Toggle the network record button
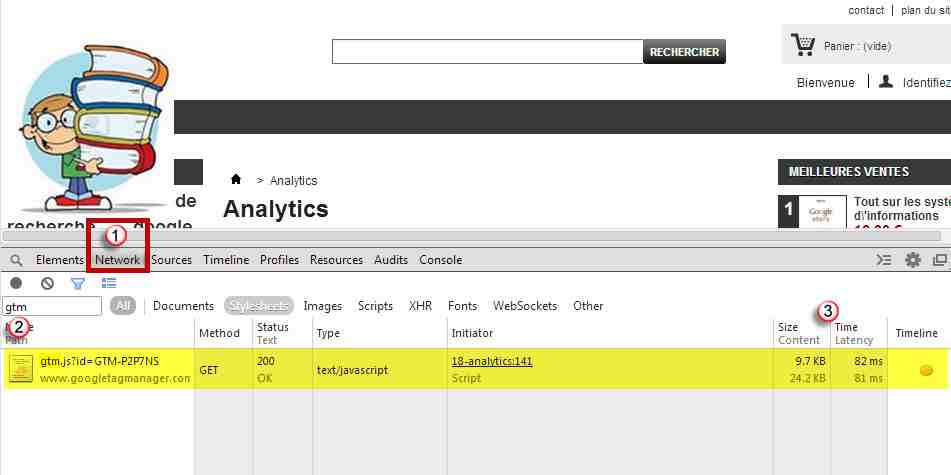This screenshot has height=475, width=951. [x=16, y=283]
